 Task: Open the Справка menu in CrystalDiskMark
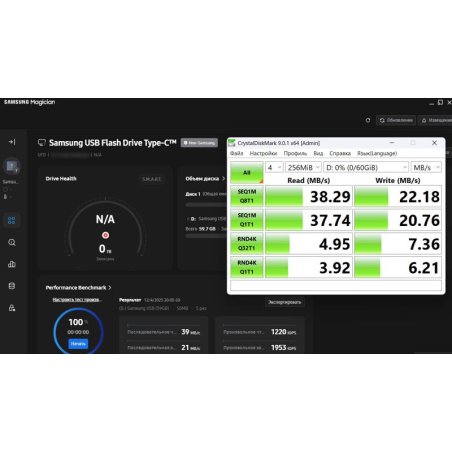coord(340,153)
